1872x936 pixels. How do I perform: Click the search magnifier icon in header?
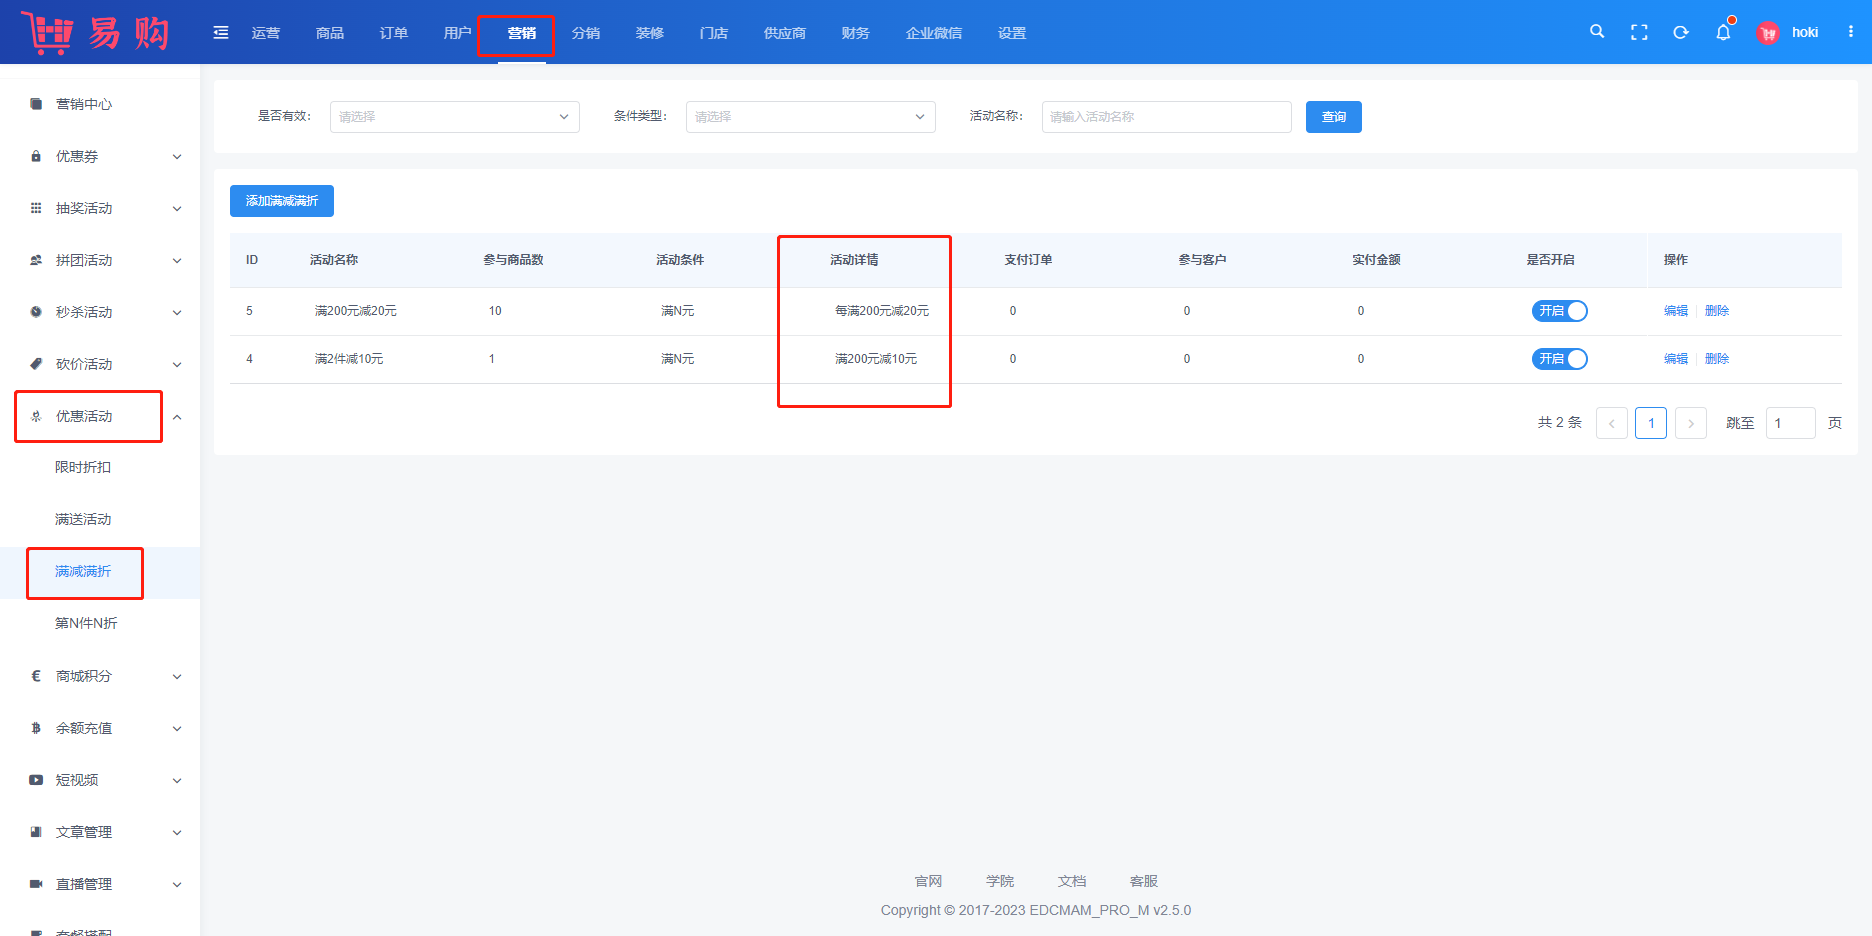[1597, 32]
